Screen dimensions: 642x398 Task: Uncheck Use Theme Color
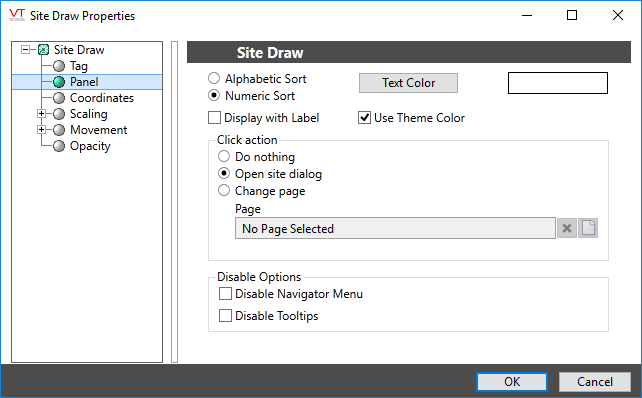tap(364, 118)
